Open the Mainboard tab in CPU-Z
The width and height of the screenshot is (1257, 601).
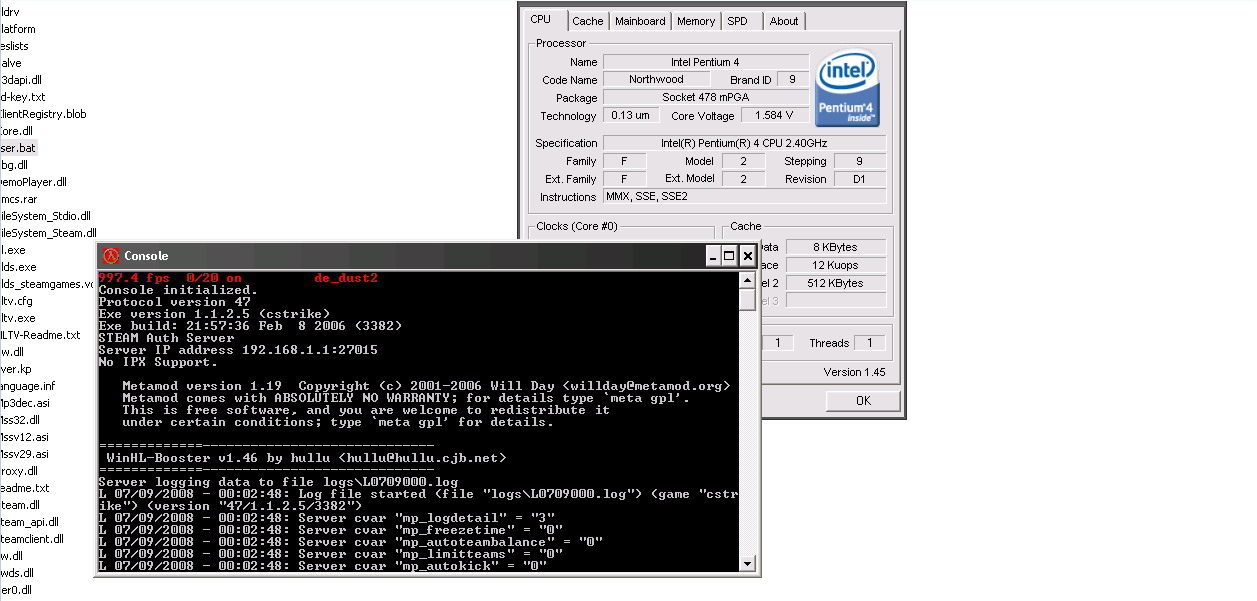(x=640, y=21)
